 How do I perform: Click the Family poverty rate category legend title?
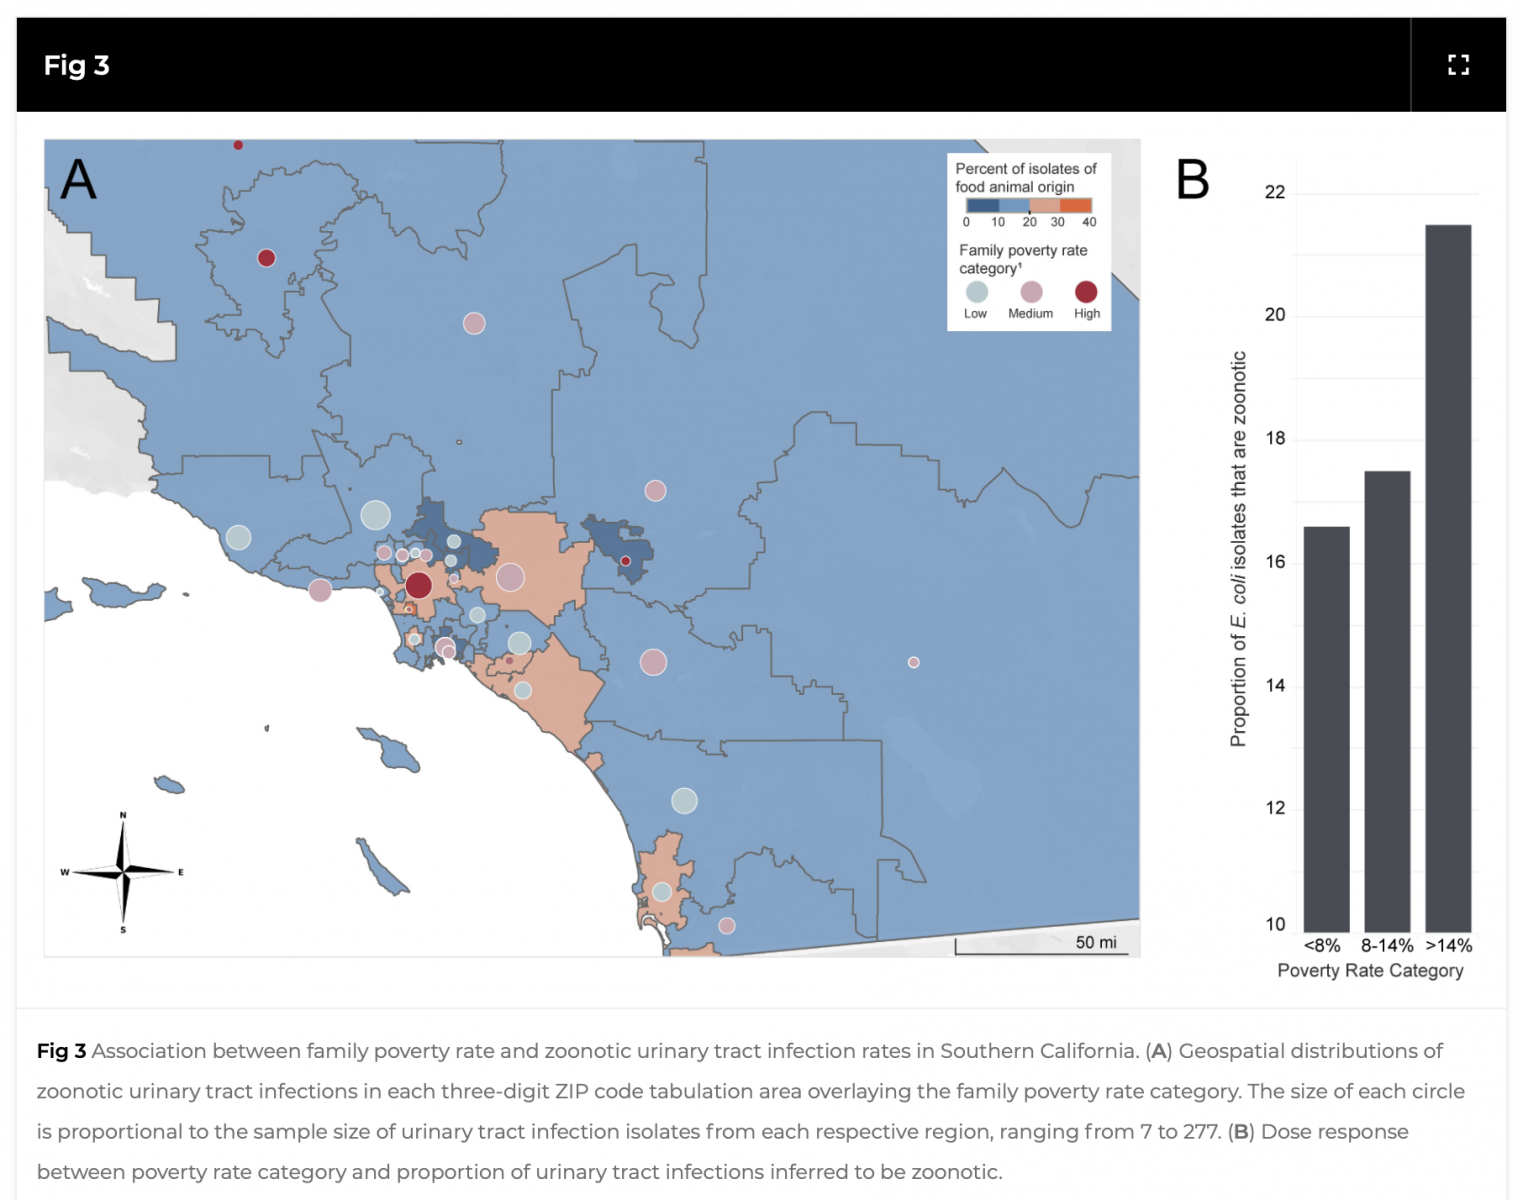pos(1023,259)
